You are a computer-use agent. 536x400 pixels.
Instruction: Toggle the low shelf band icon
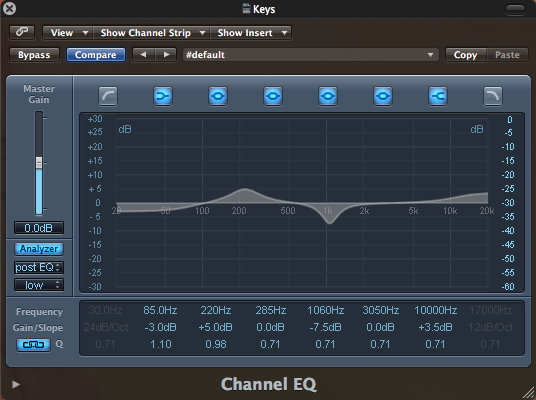pos(163,96)
